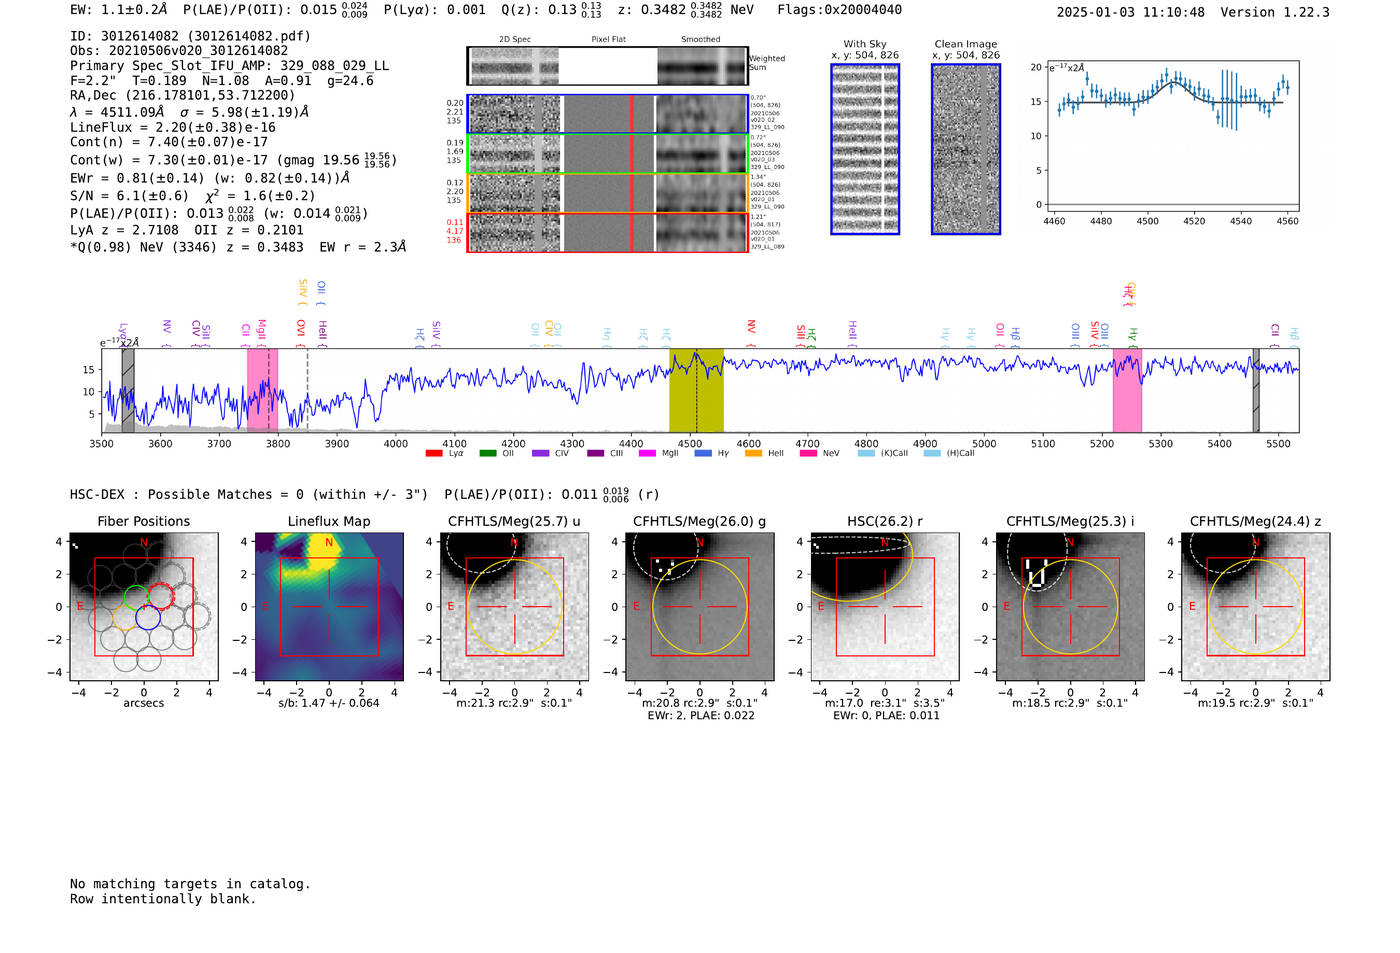Viewport: 1400px width, 953px height.
Task: Click the orange fiber circle in Fiber Positions
Action: [x=124, y=618]
